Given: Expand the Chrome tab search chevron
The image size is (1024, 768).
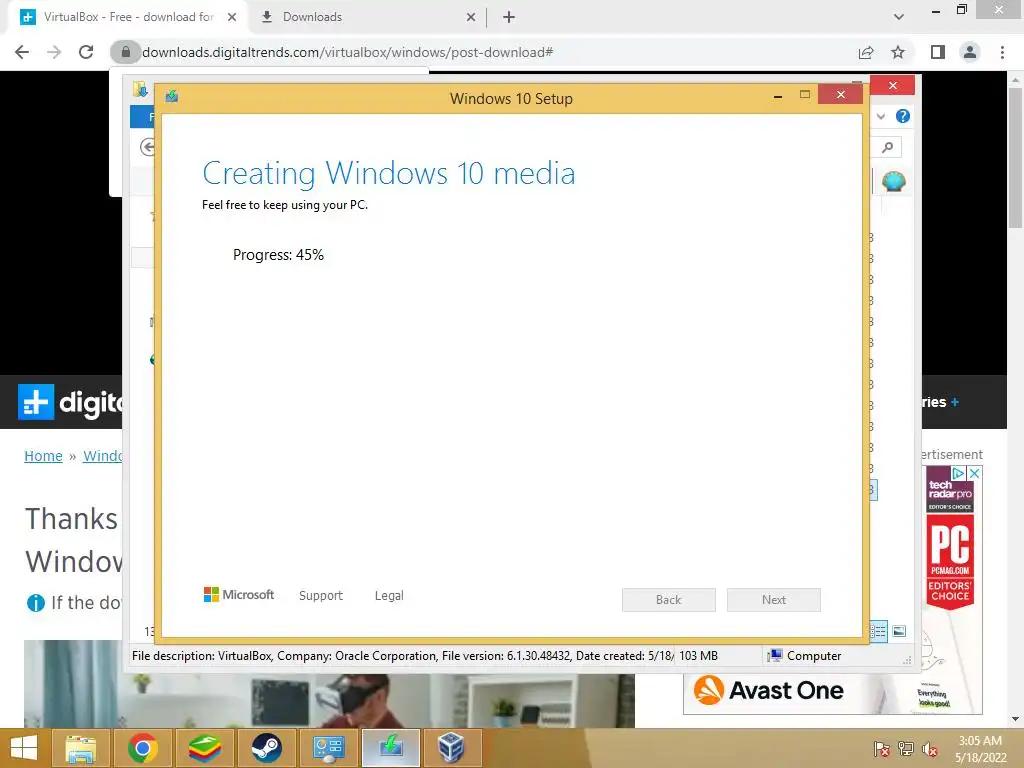Looking at the screenshot, I should pos(899,17).
